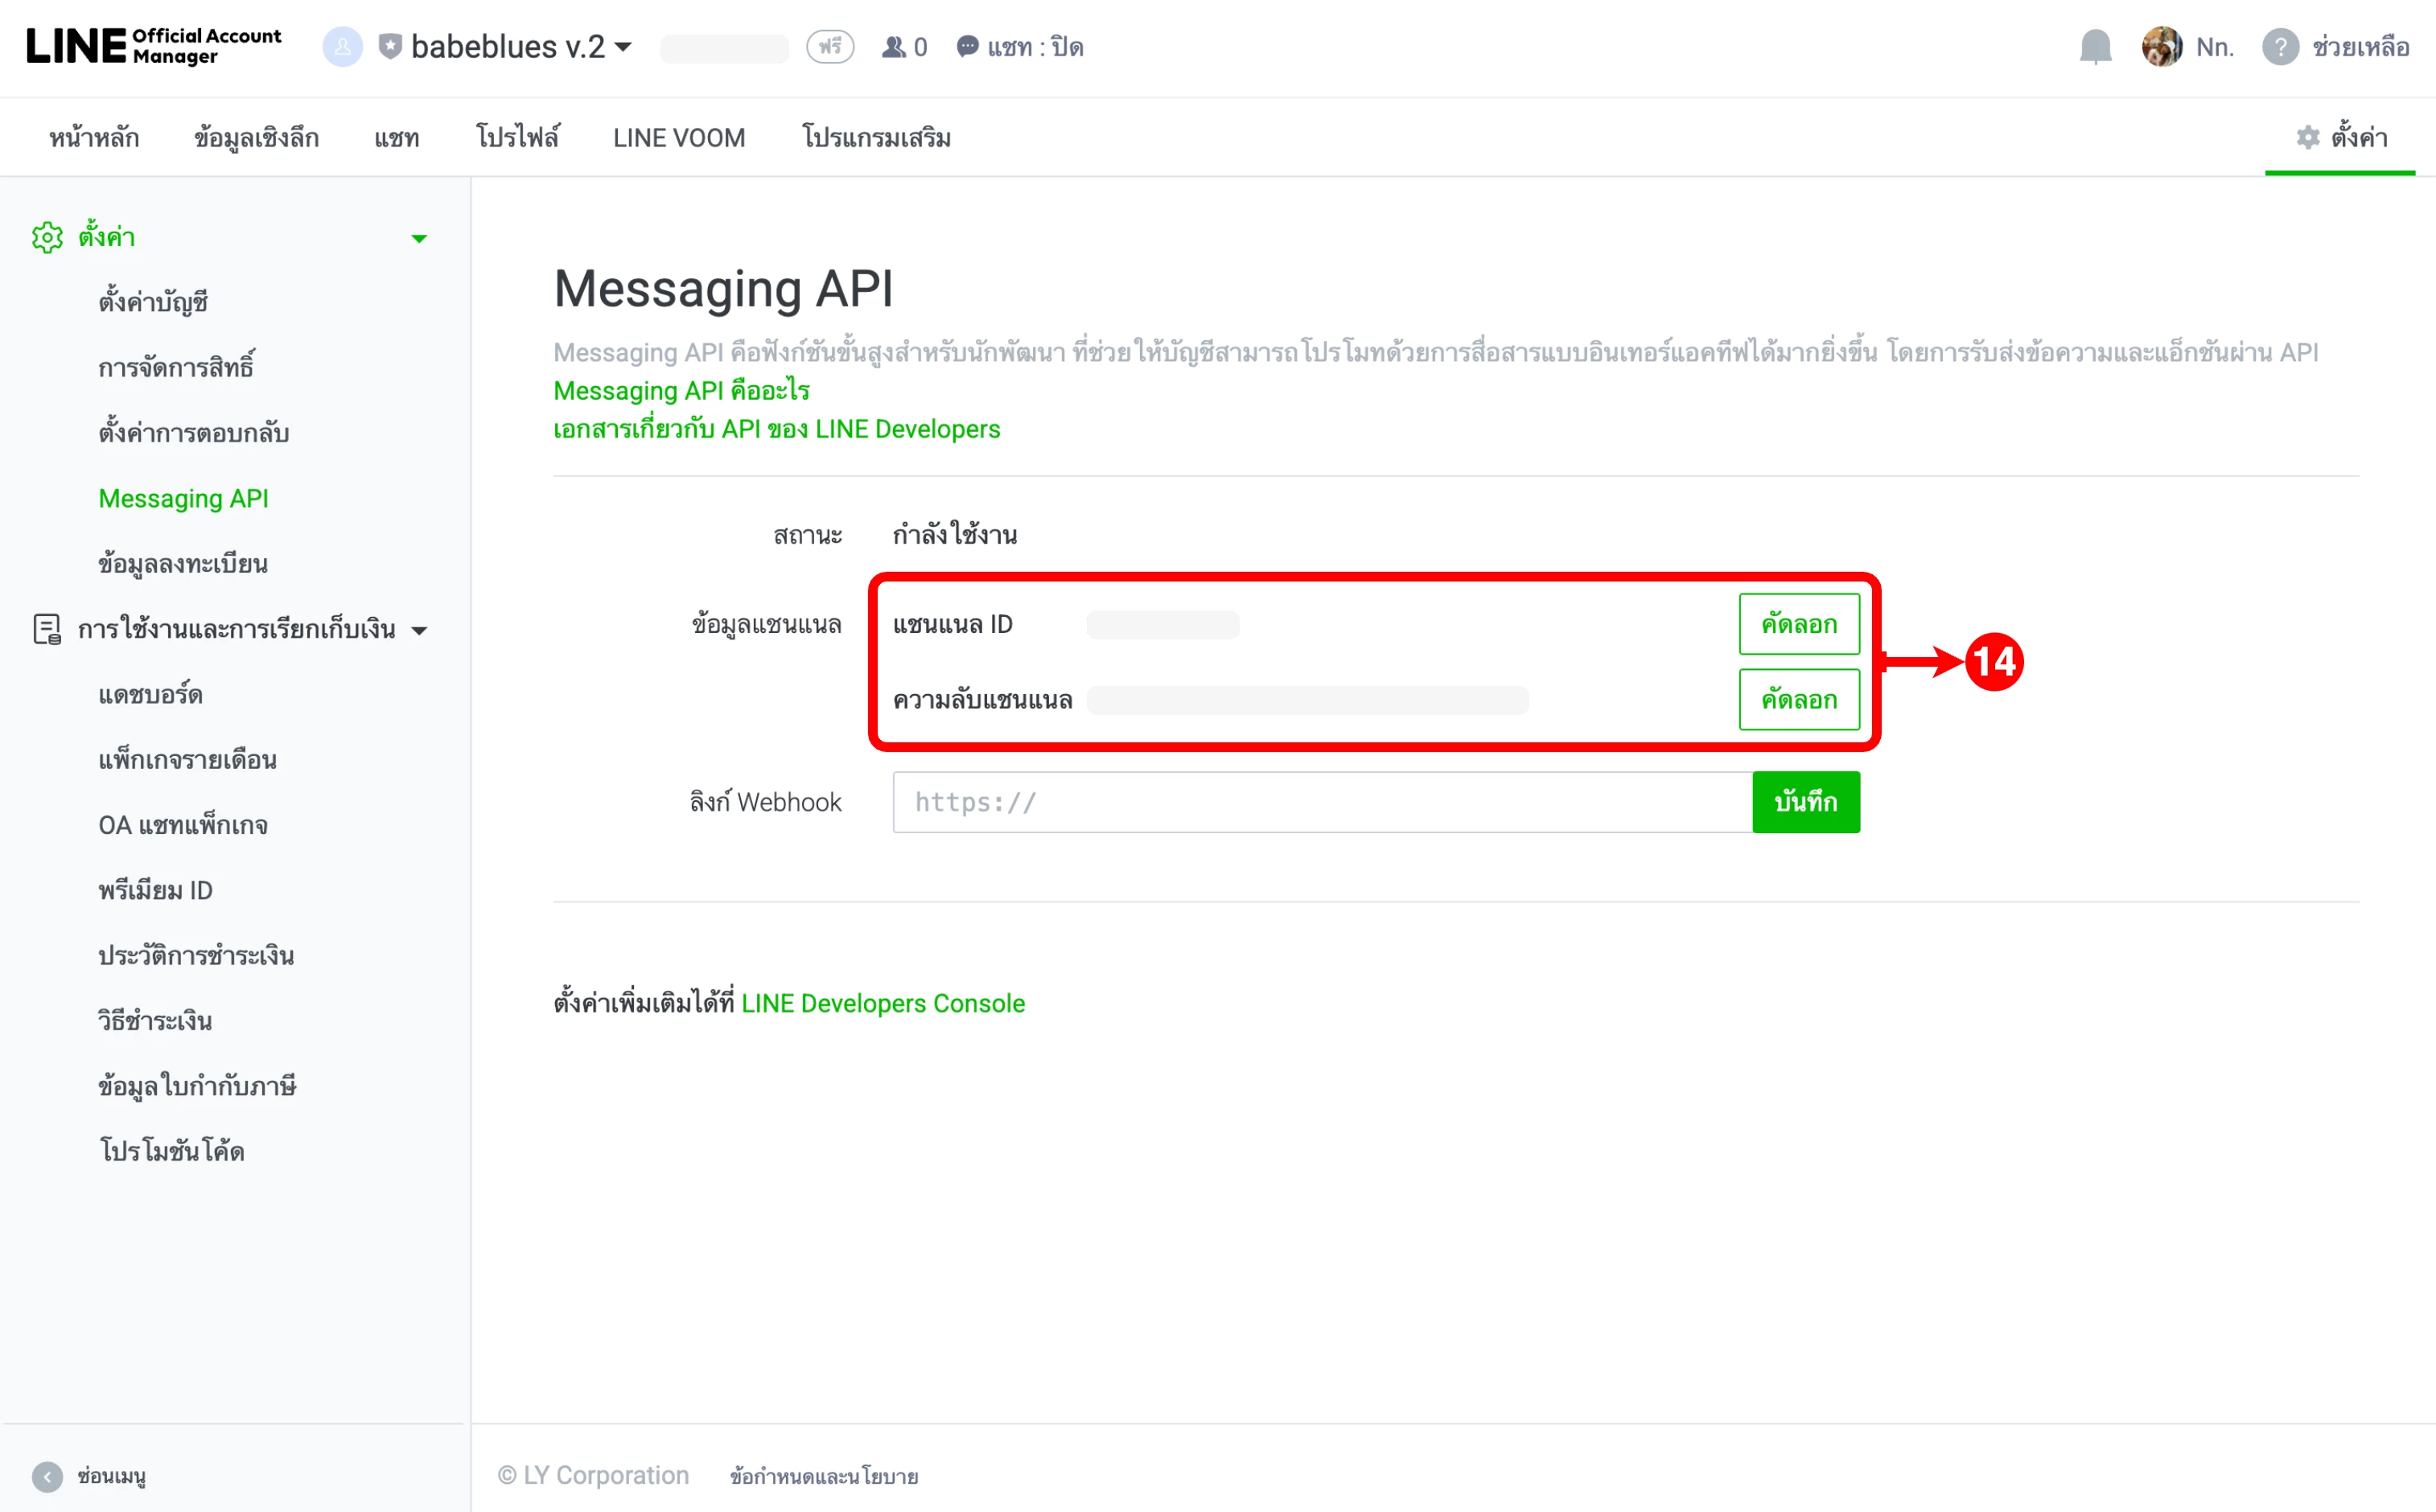The width and height of the screenshot is (2436, 1512).
Task: Click the help question mark icon
Action: point(2280,47)
